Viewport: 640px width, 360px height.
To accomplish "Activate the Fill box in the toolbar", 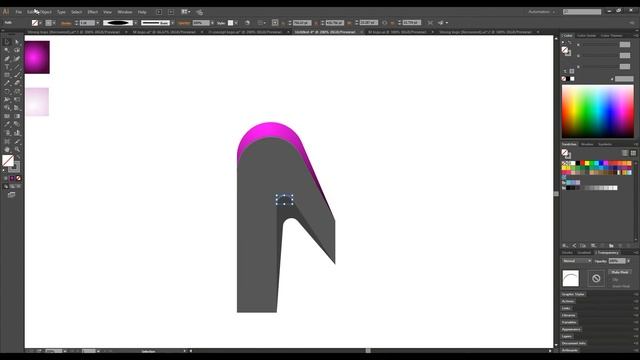I will [x=8, y=160].
